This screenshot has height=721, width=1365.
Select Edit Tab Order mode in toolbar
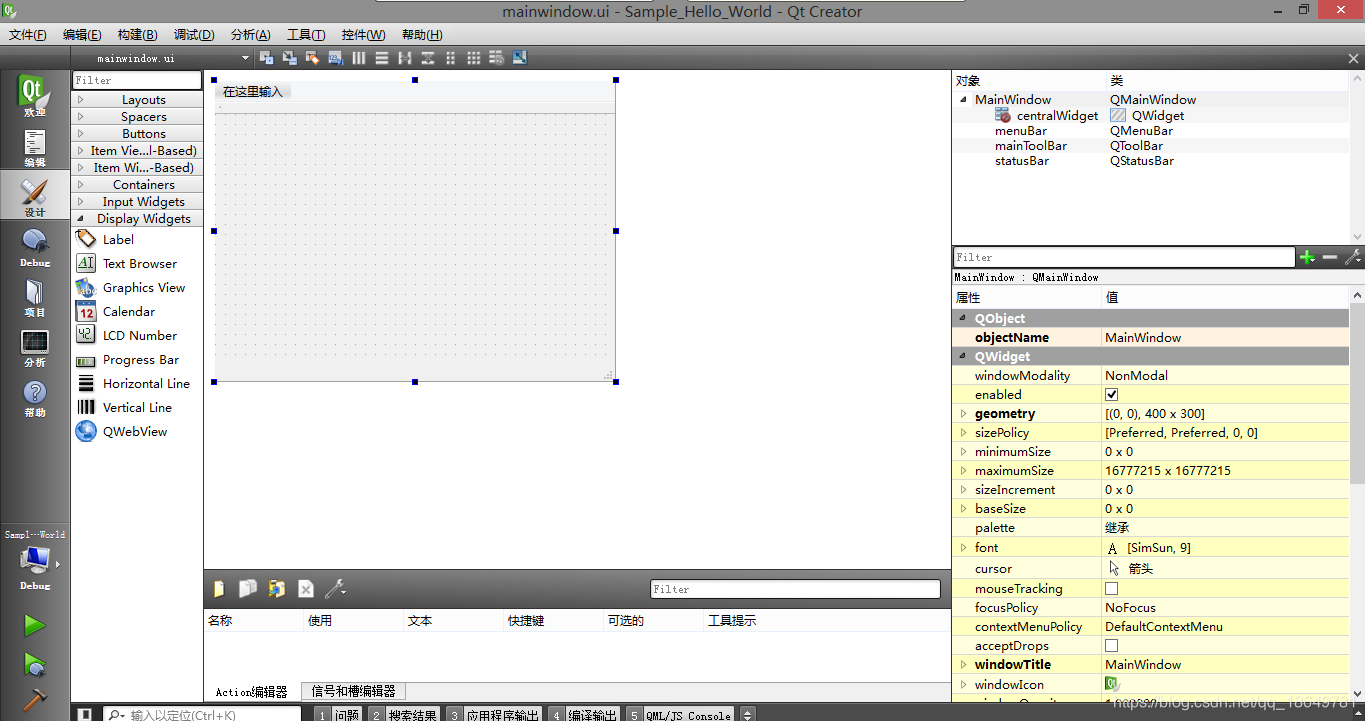click(x=336, y=58)
